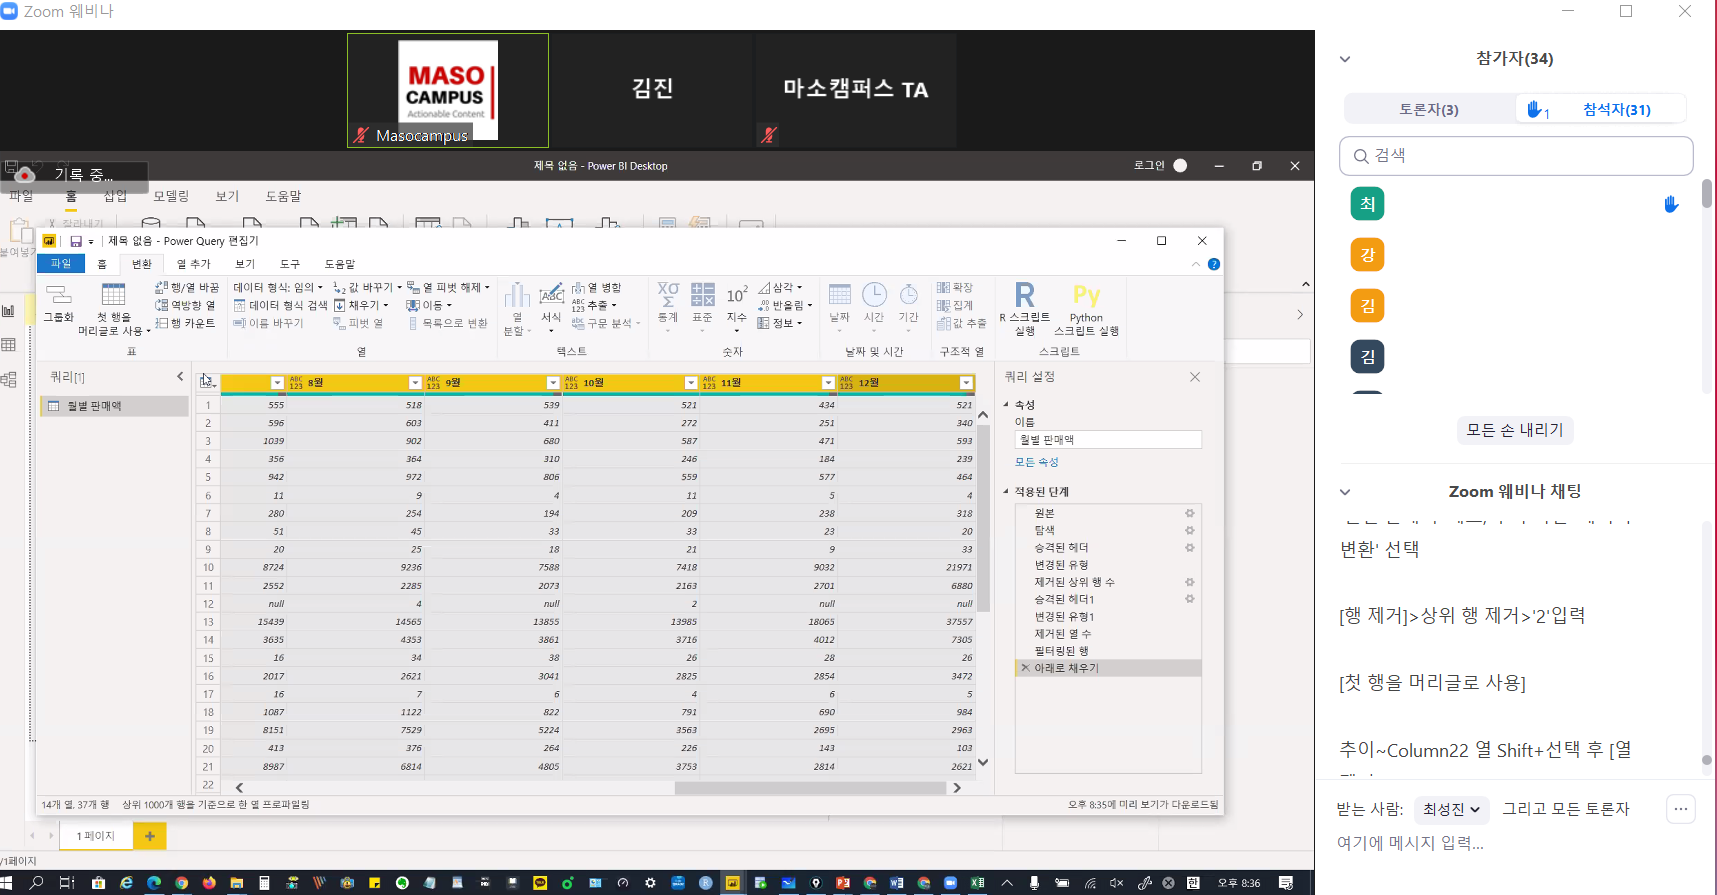Collapse the 쿼리 pane with the chevron
Image resolution: width=1717 pixels, height=895 pixels.
pyautogui.click(x=180, y=377)
